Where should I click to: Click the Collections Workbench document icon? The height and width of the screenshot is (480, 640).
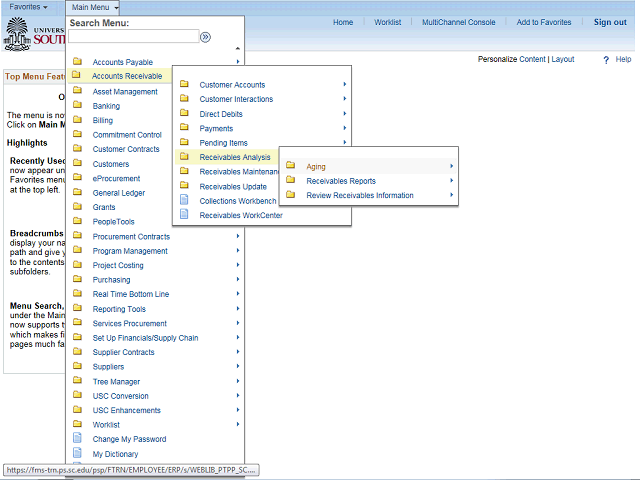click(x=183, y=201)
